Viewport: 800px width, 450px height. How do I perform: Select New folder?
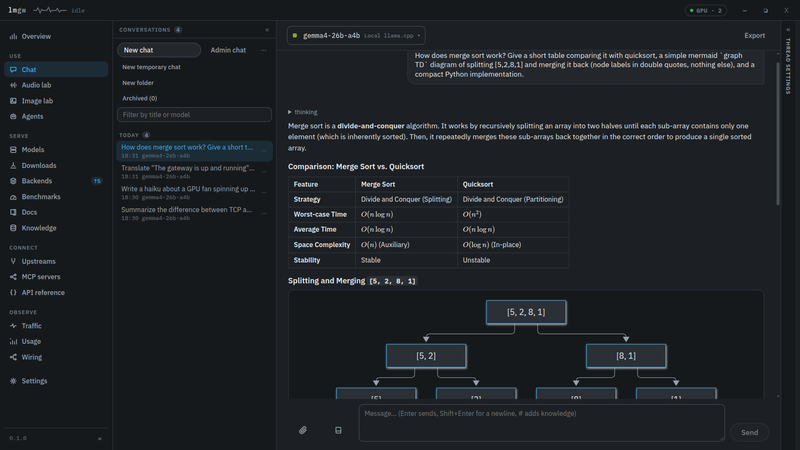[x=138, y=83]
